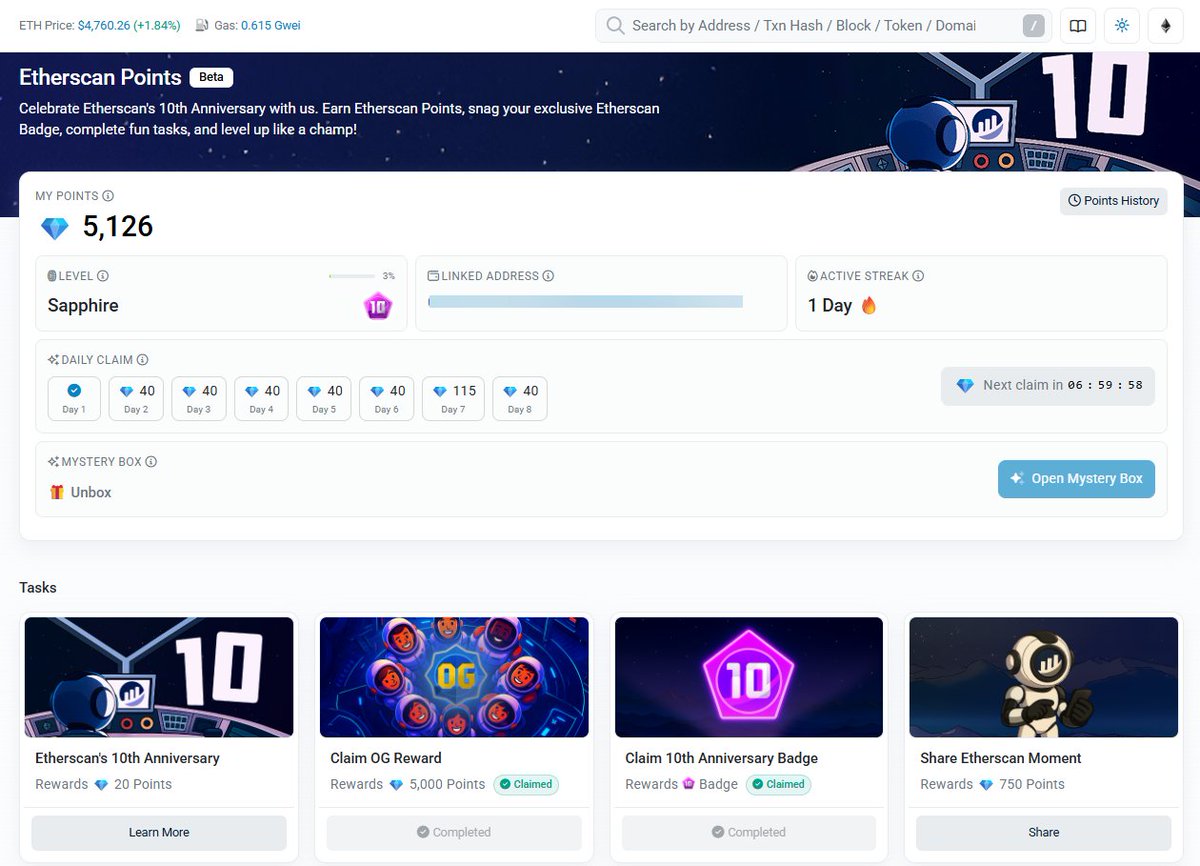Click the 1 Day streak text
Screen dimensions: 1200x866
coord(830,306)
